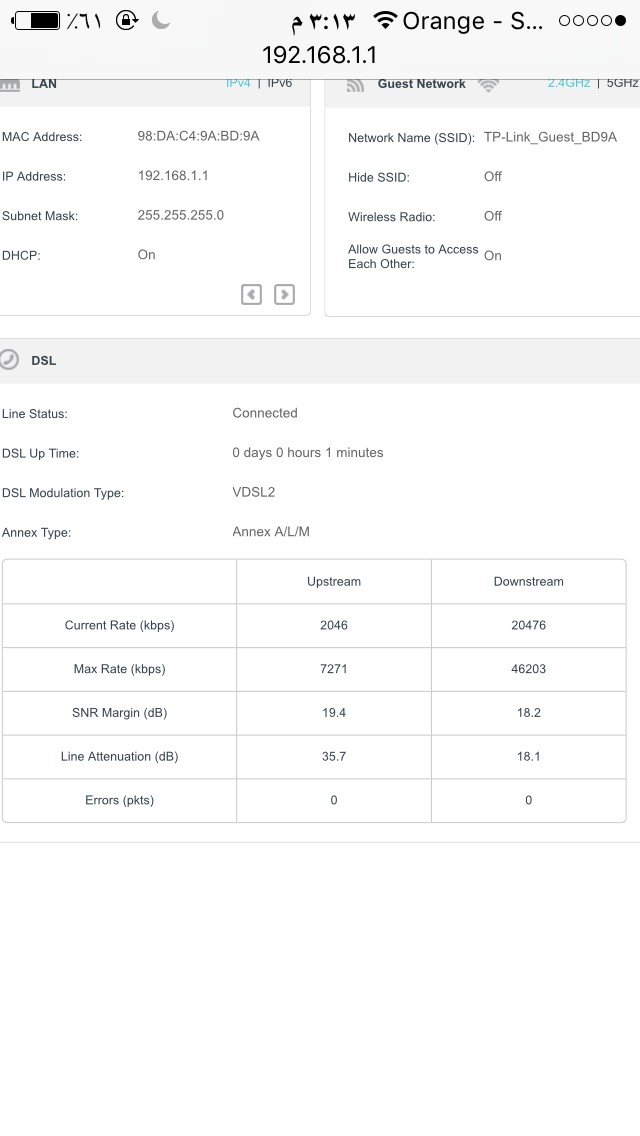Tap the LAN ethernet port icon

point(9,85)
